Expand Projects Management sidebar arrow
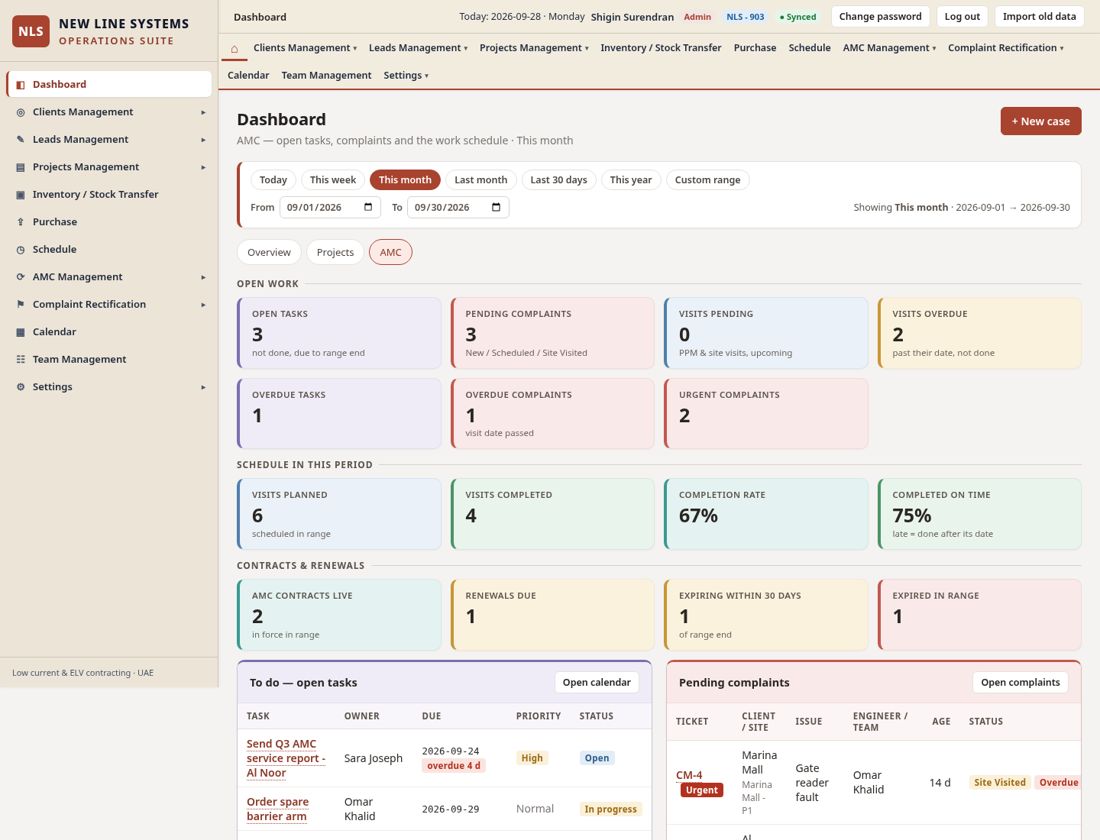Image resolution: width=1100 pixels, height=840 pixels. point(203,167)
